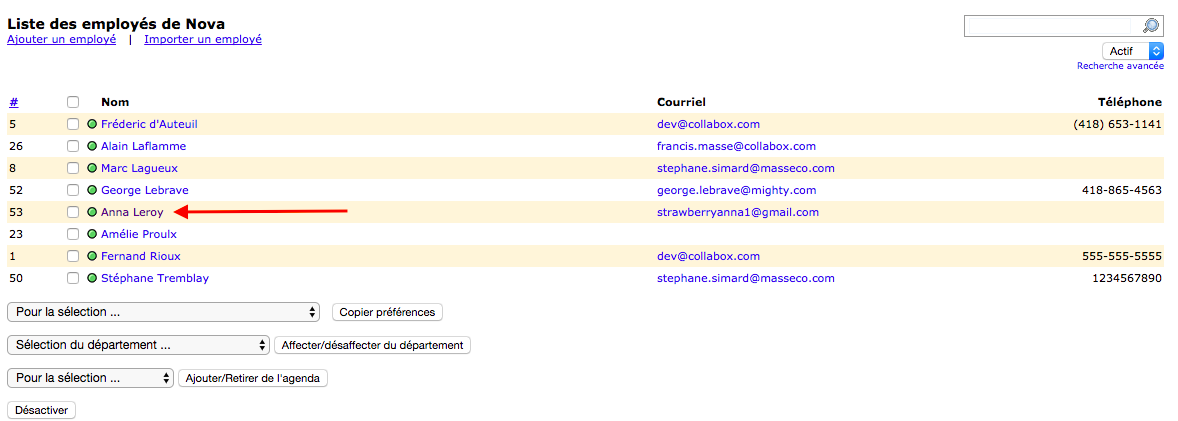The height and width of the screenshot is (421, 1178).
Task: Open Importer un employé link
Action: pos(203,39)
